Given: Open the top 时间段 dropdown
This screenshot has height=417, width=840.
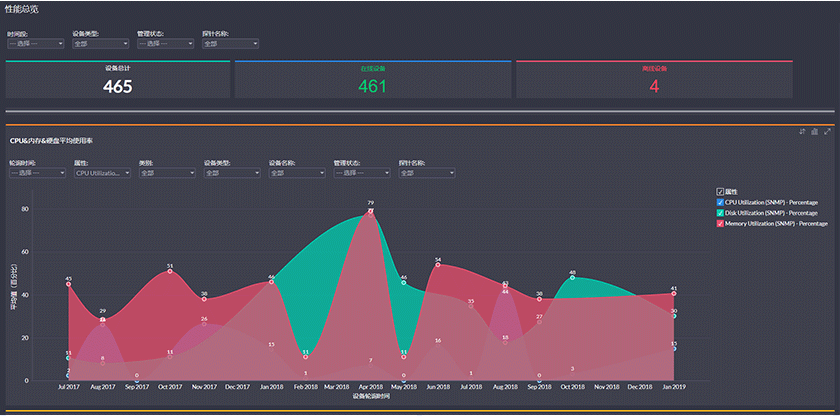Looking at the screenshot, I should tap(36, 44).
